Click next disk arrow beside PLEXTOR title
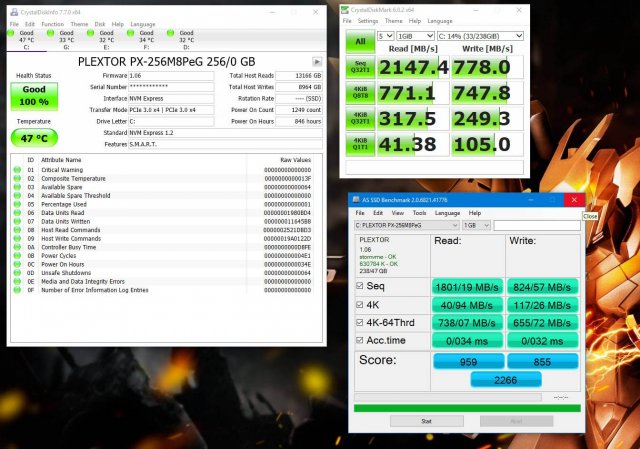This screenshot has width=640, height=449. (317, 61)
